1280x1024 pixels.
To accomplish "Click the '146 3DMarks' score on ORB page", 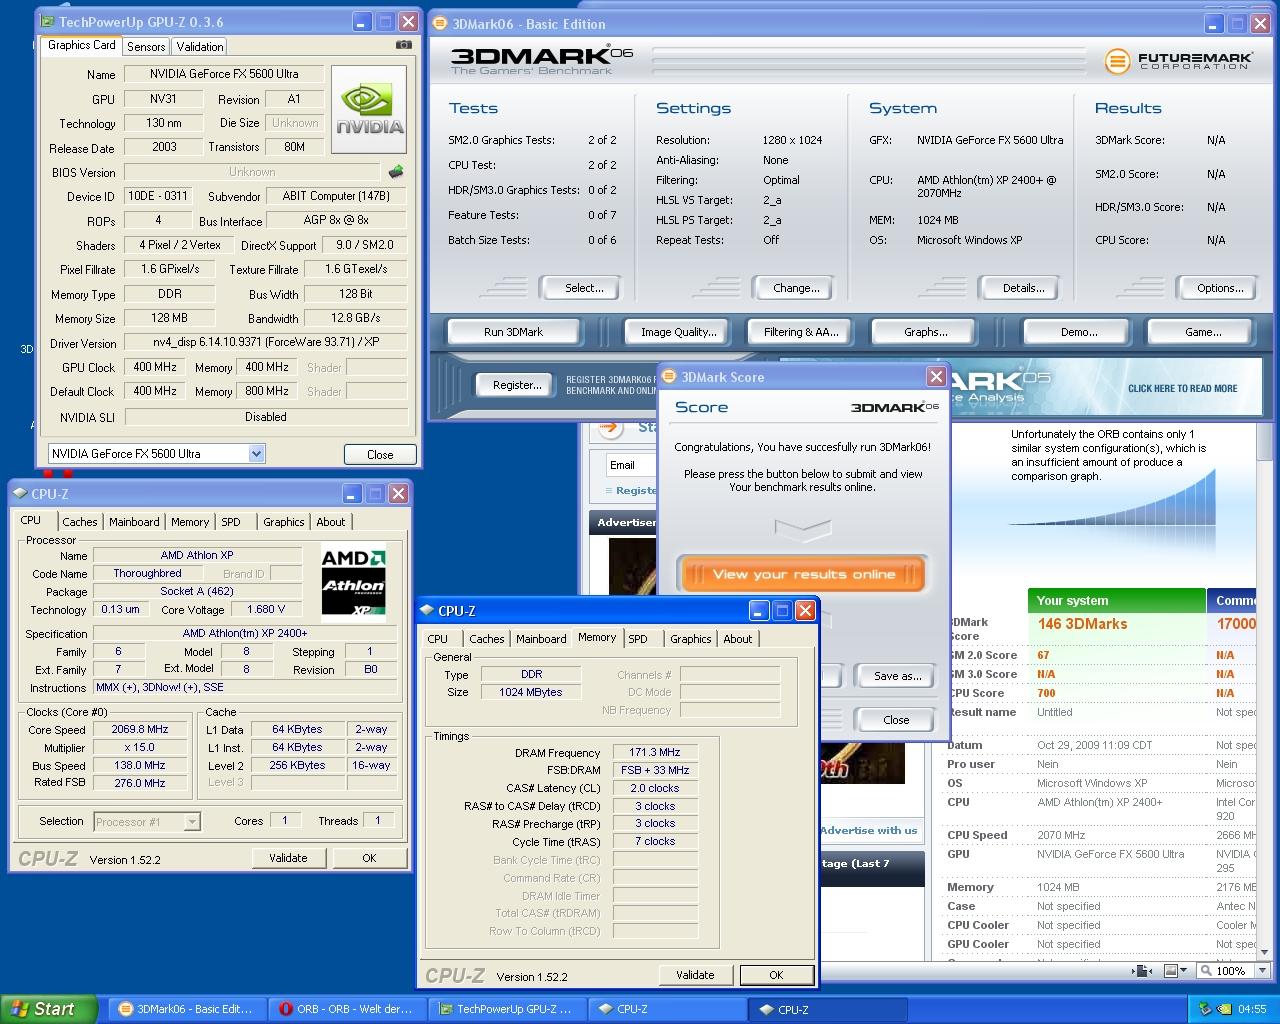I will 1082,624.
